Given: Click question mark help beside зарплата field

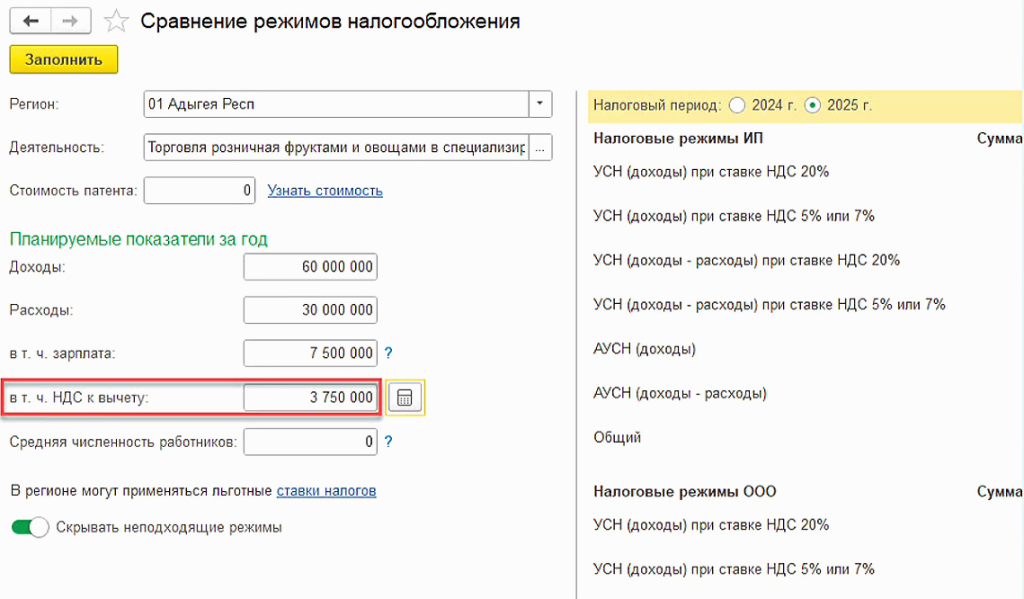Looking at the screenshot, I should 388,353.
